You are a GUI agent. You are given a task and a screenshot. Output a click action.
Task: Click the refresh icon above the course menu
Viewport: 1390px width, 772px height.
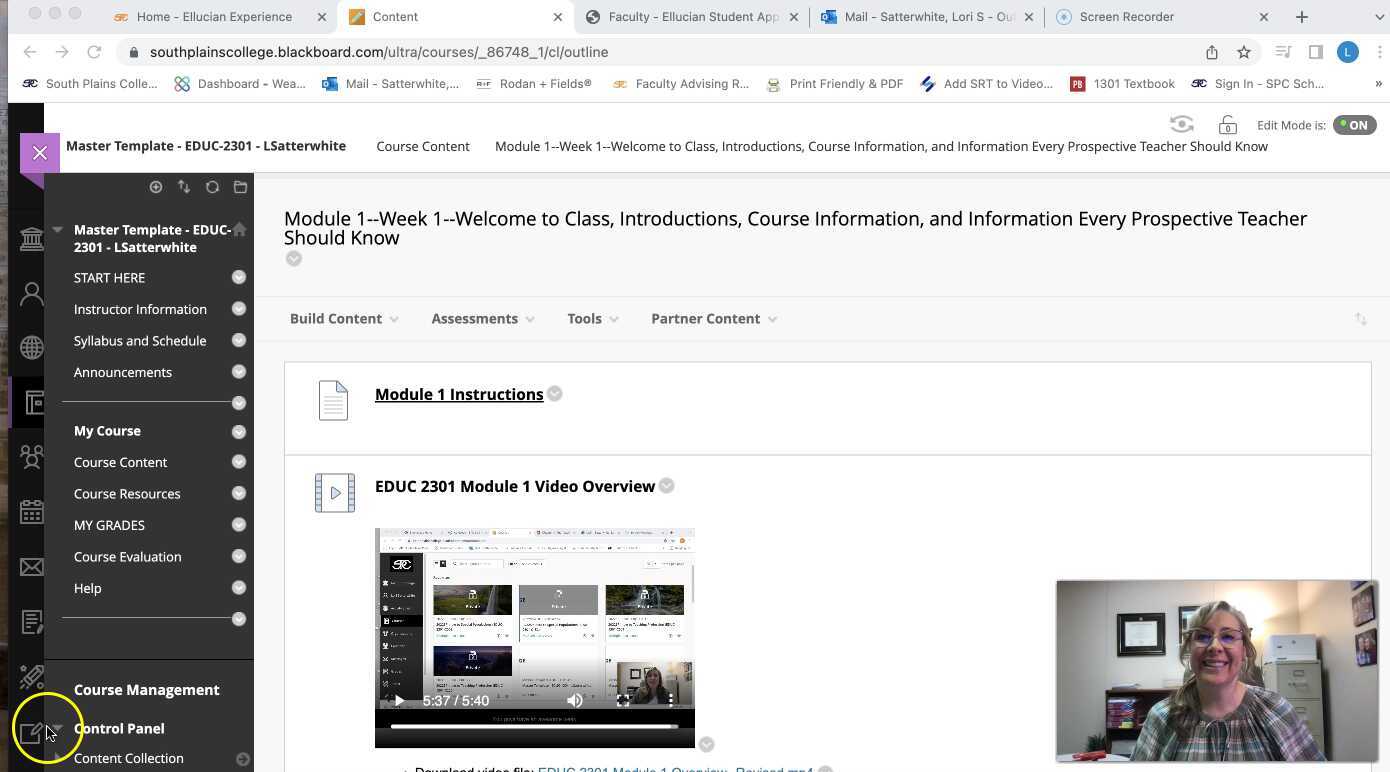pyautogui.click(x=212, y=187)
